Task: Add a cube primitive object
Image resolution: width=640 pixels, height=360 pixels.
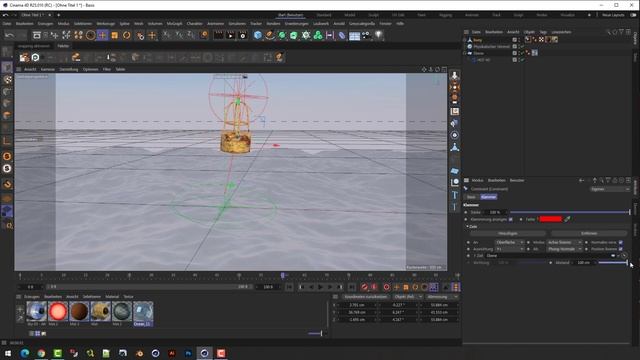Action: pyautogui.click(x=258, y=36)
